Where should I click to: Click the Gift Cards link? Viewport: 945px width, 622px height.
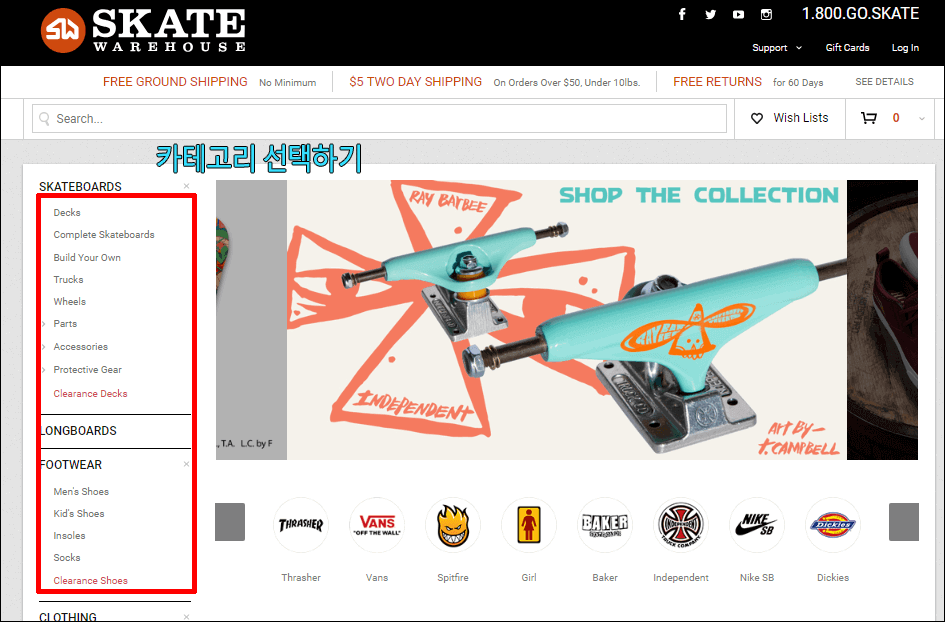[847, 48]
